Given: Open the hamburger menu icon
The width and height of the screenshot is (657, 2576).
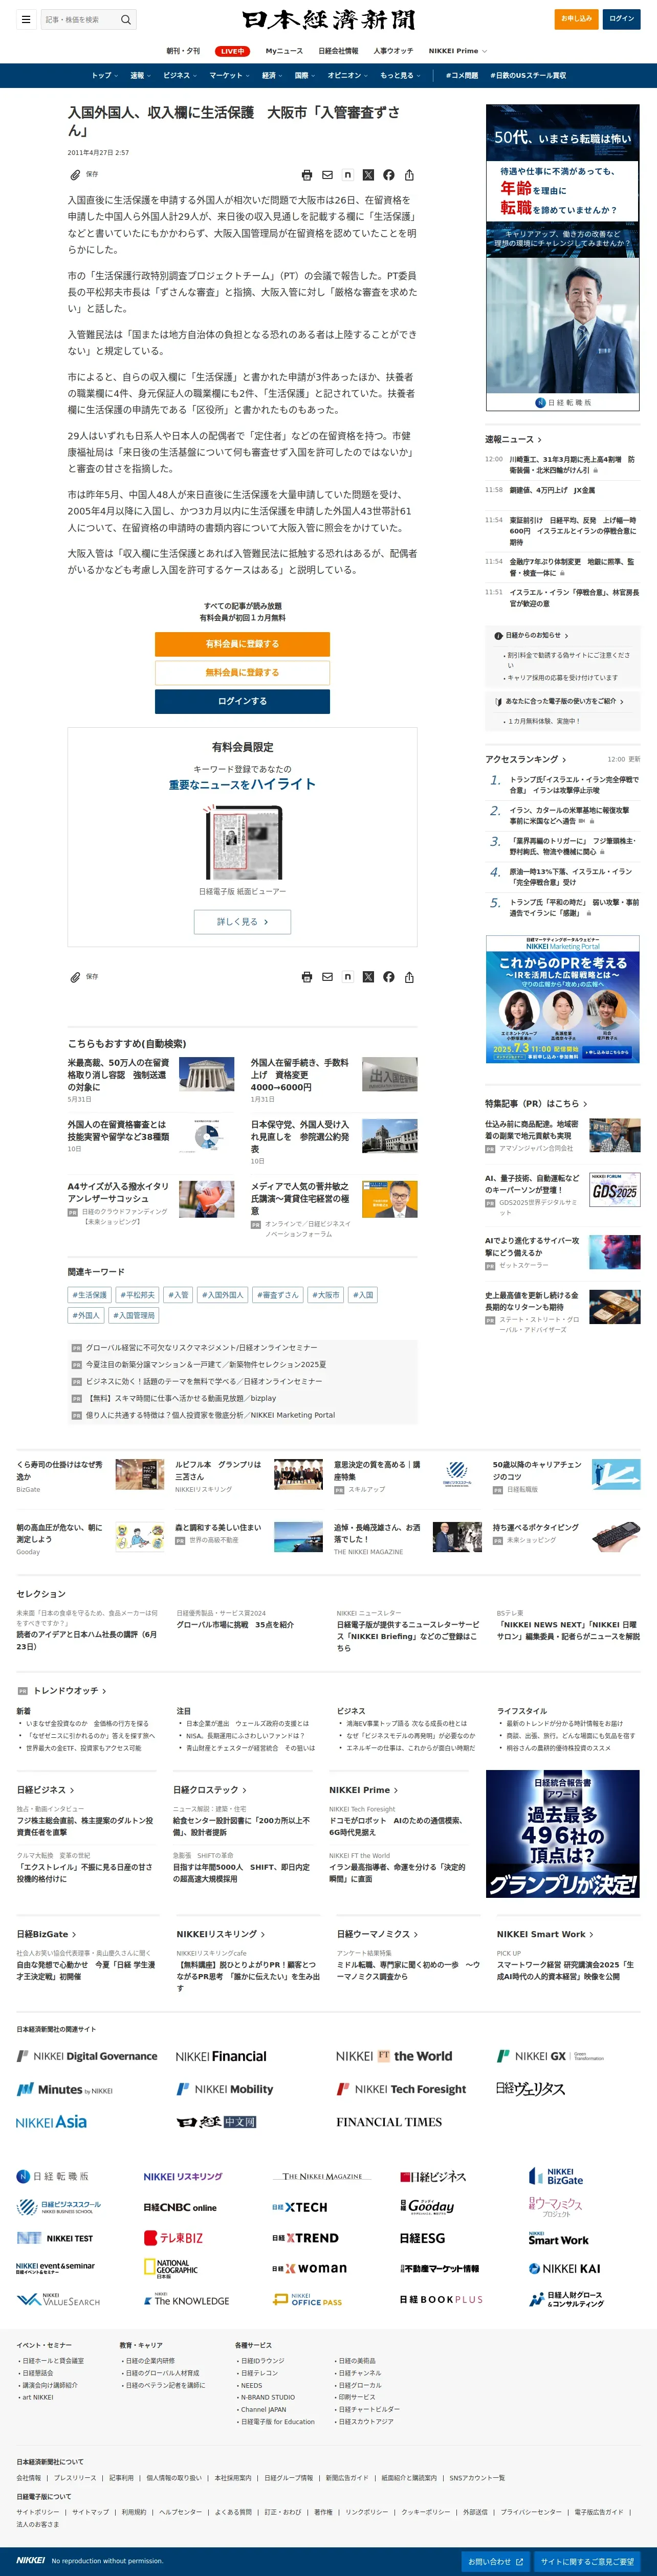Looking at the screenshot, I should tap(25, 19).
